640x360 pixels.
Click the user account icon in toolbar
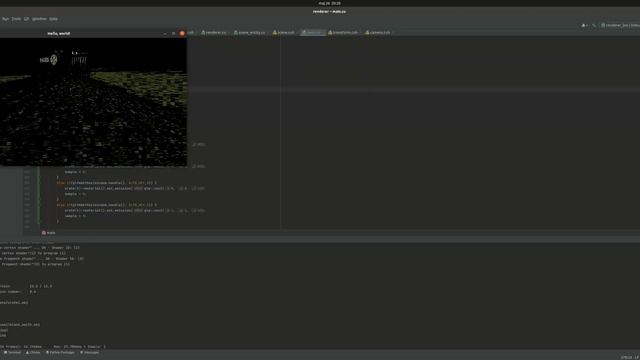(x=584, y=25)
